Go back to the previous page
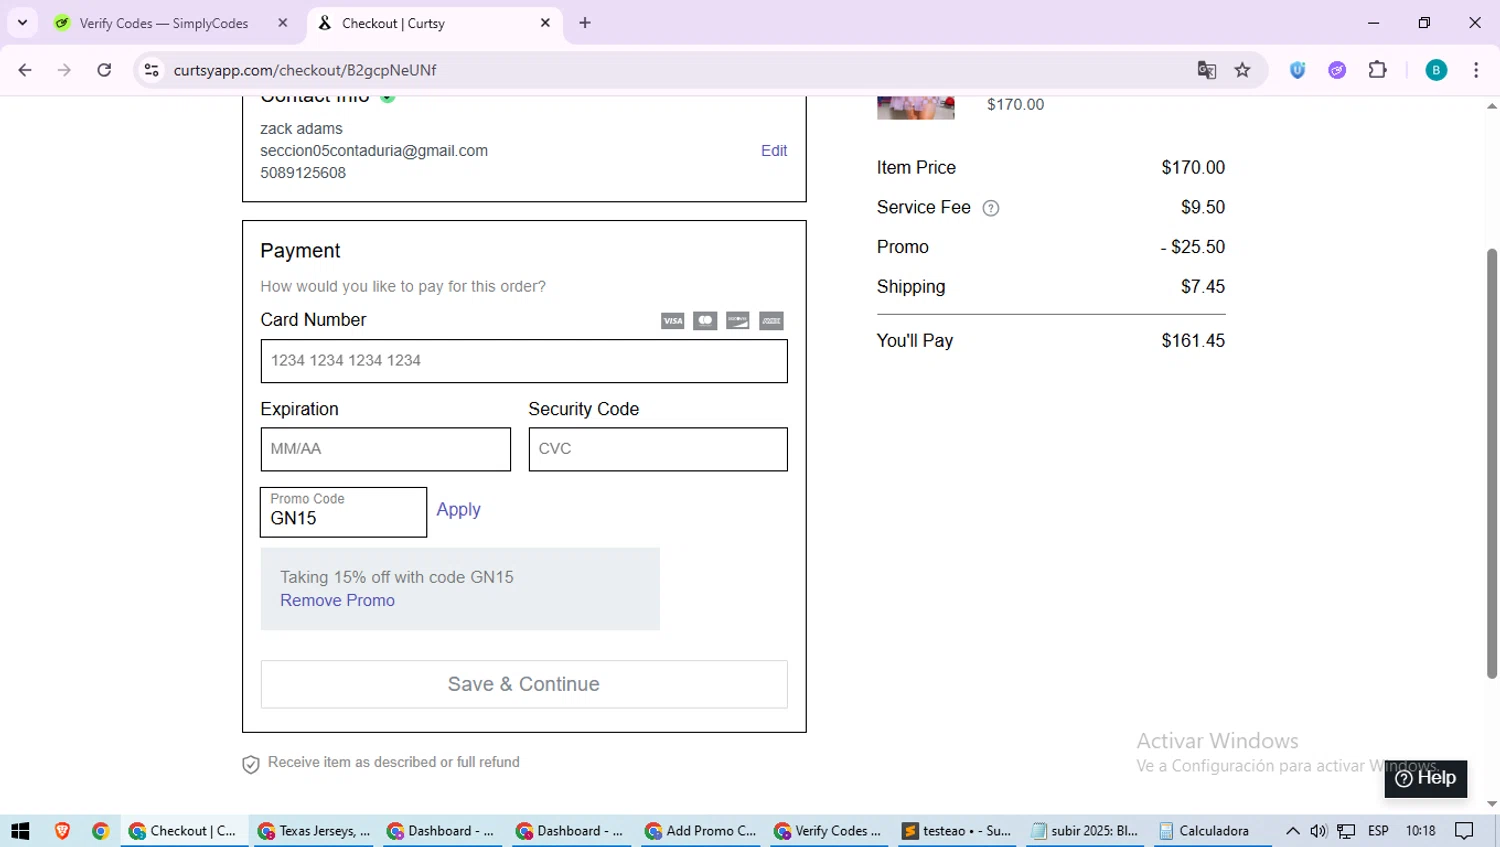 tap(25, 70)
